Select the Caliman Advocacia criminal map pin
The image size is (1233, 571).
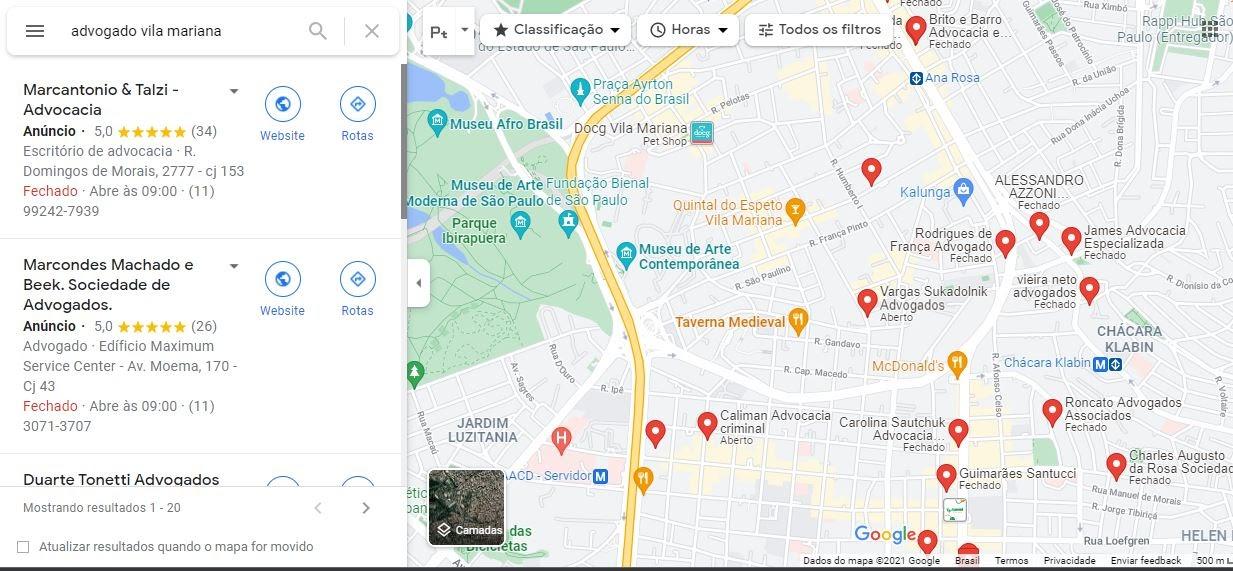point(707,425)
